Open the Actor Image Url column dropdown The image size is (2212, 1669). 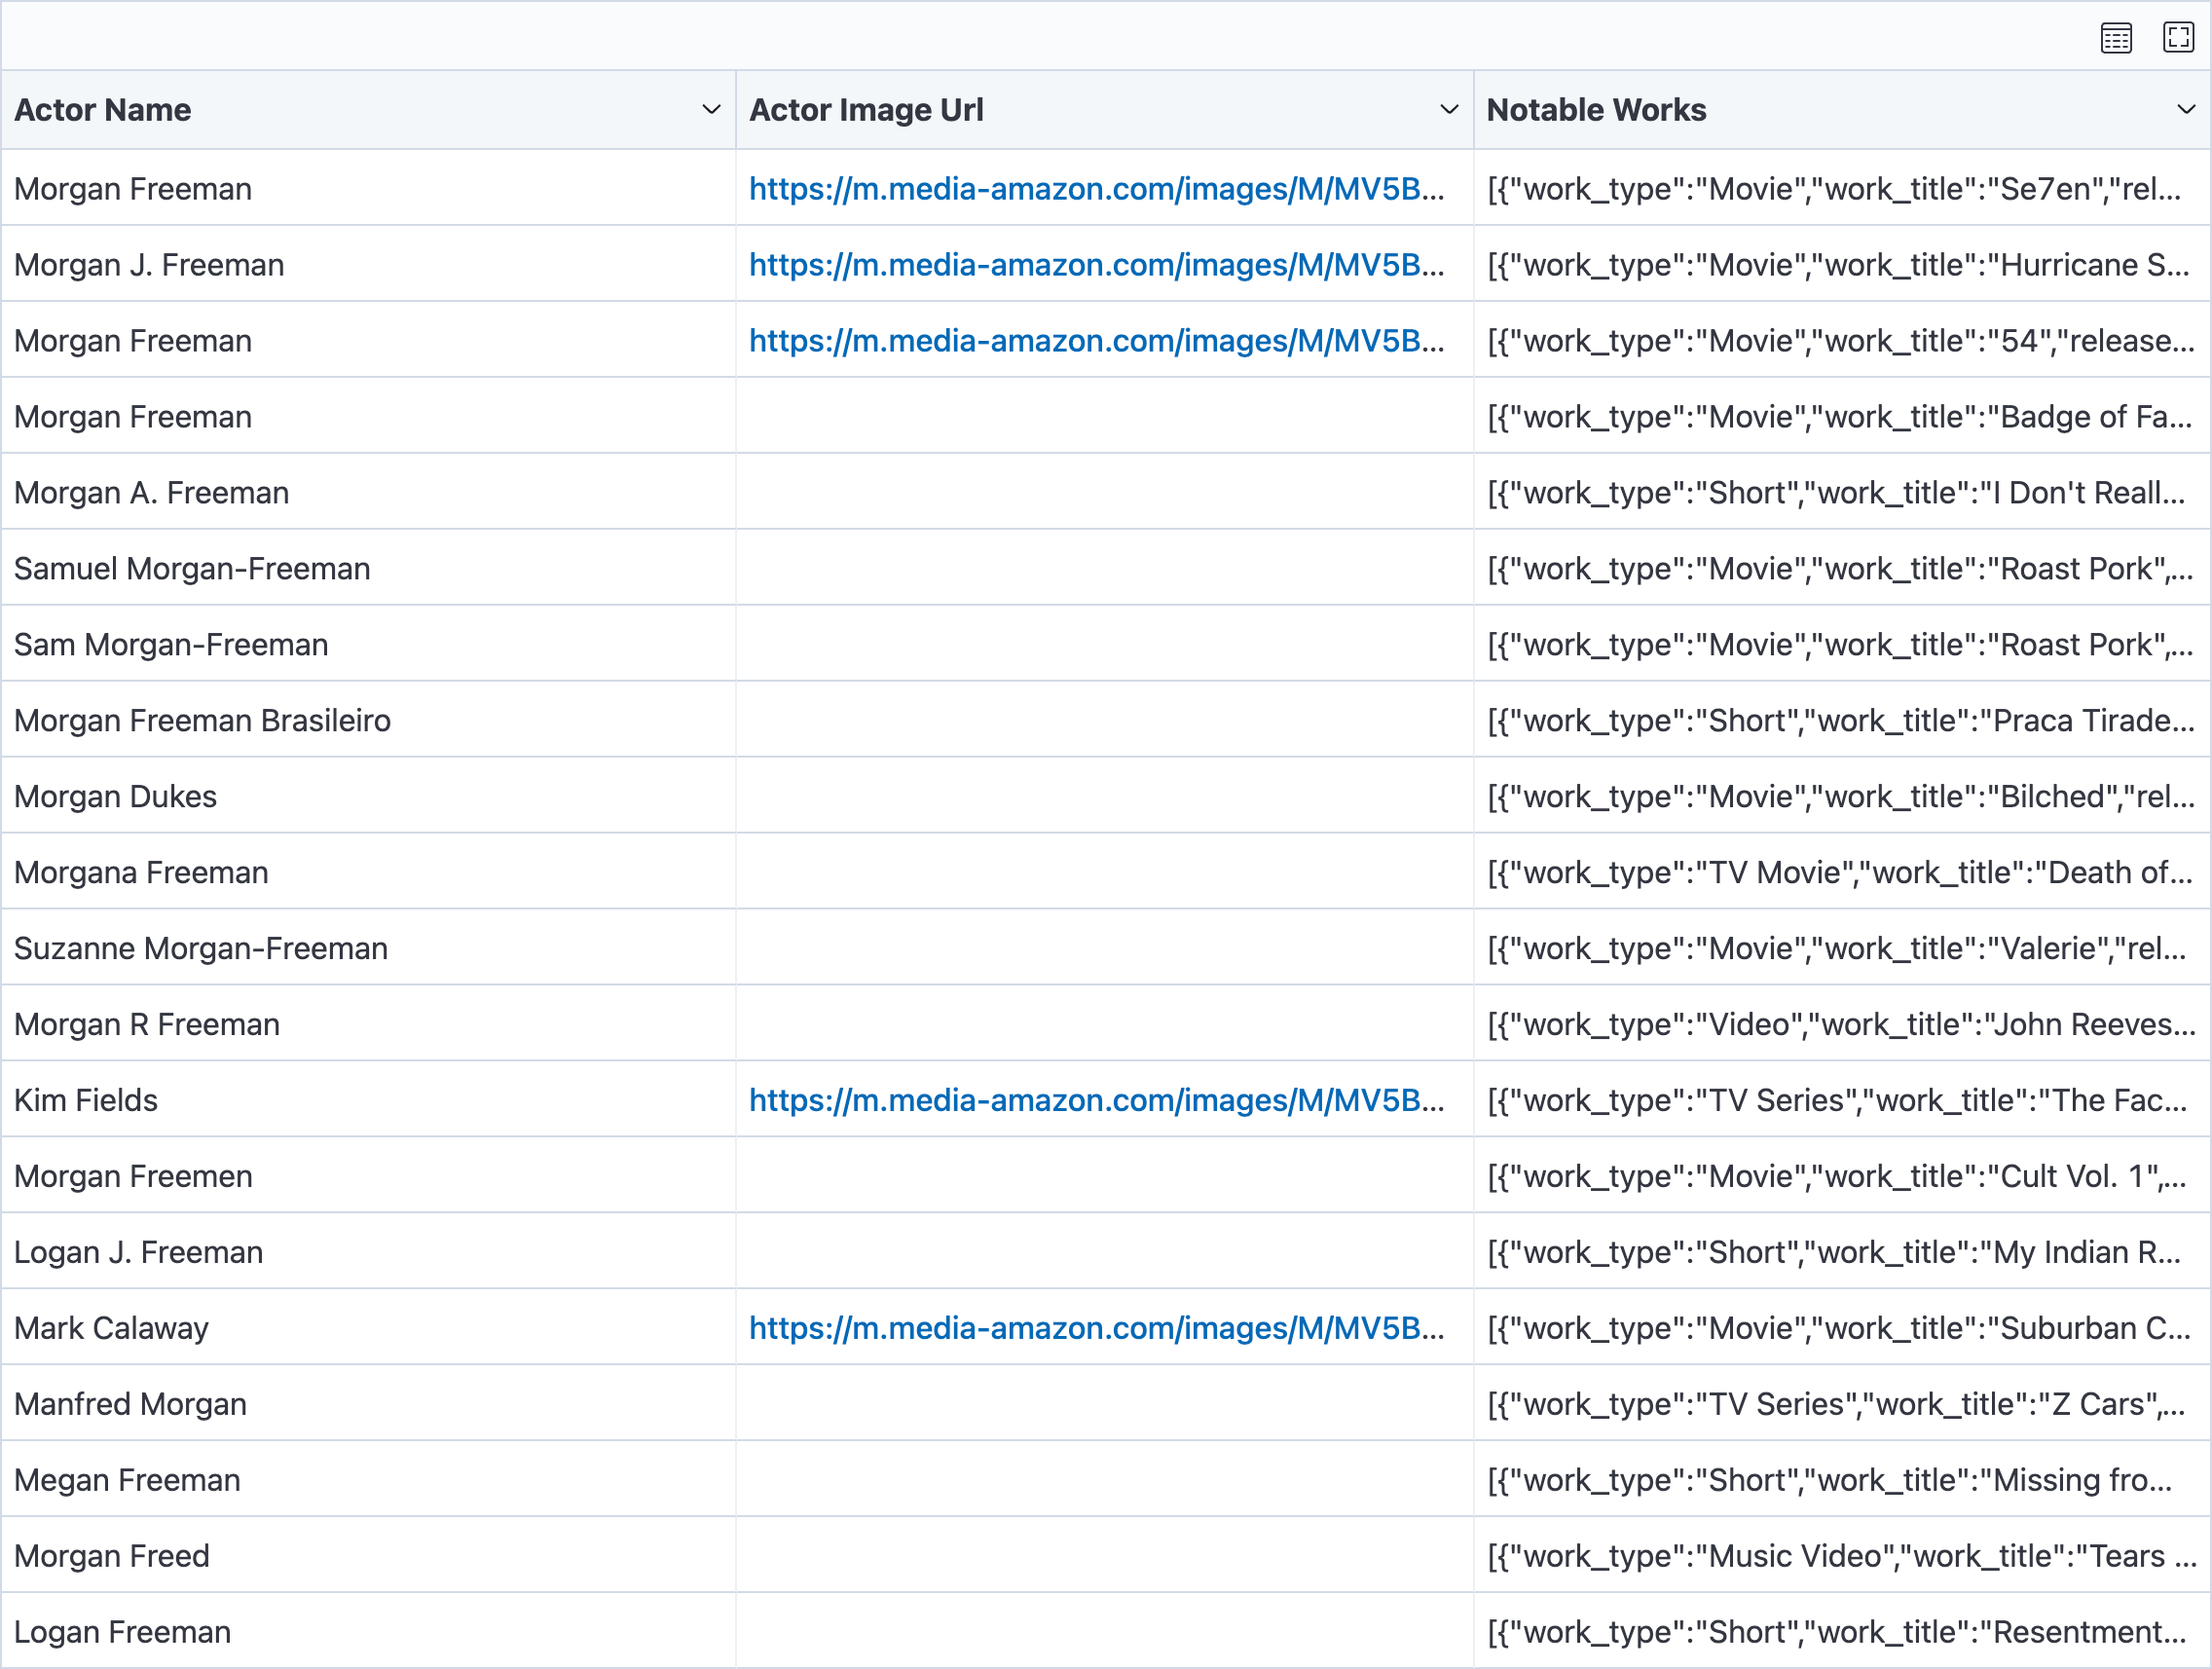click(1448, 110)
